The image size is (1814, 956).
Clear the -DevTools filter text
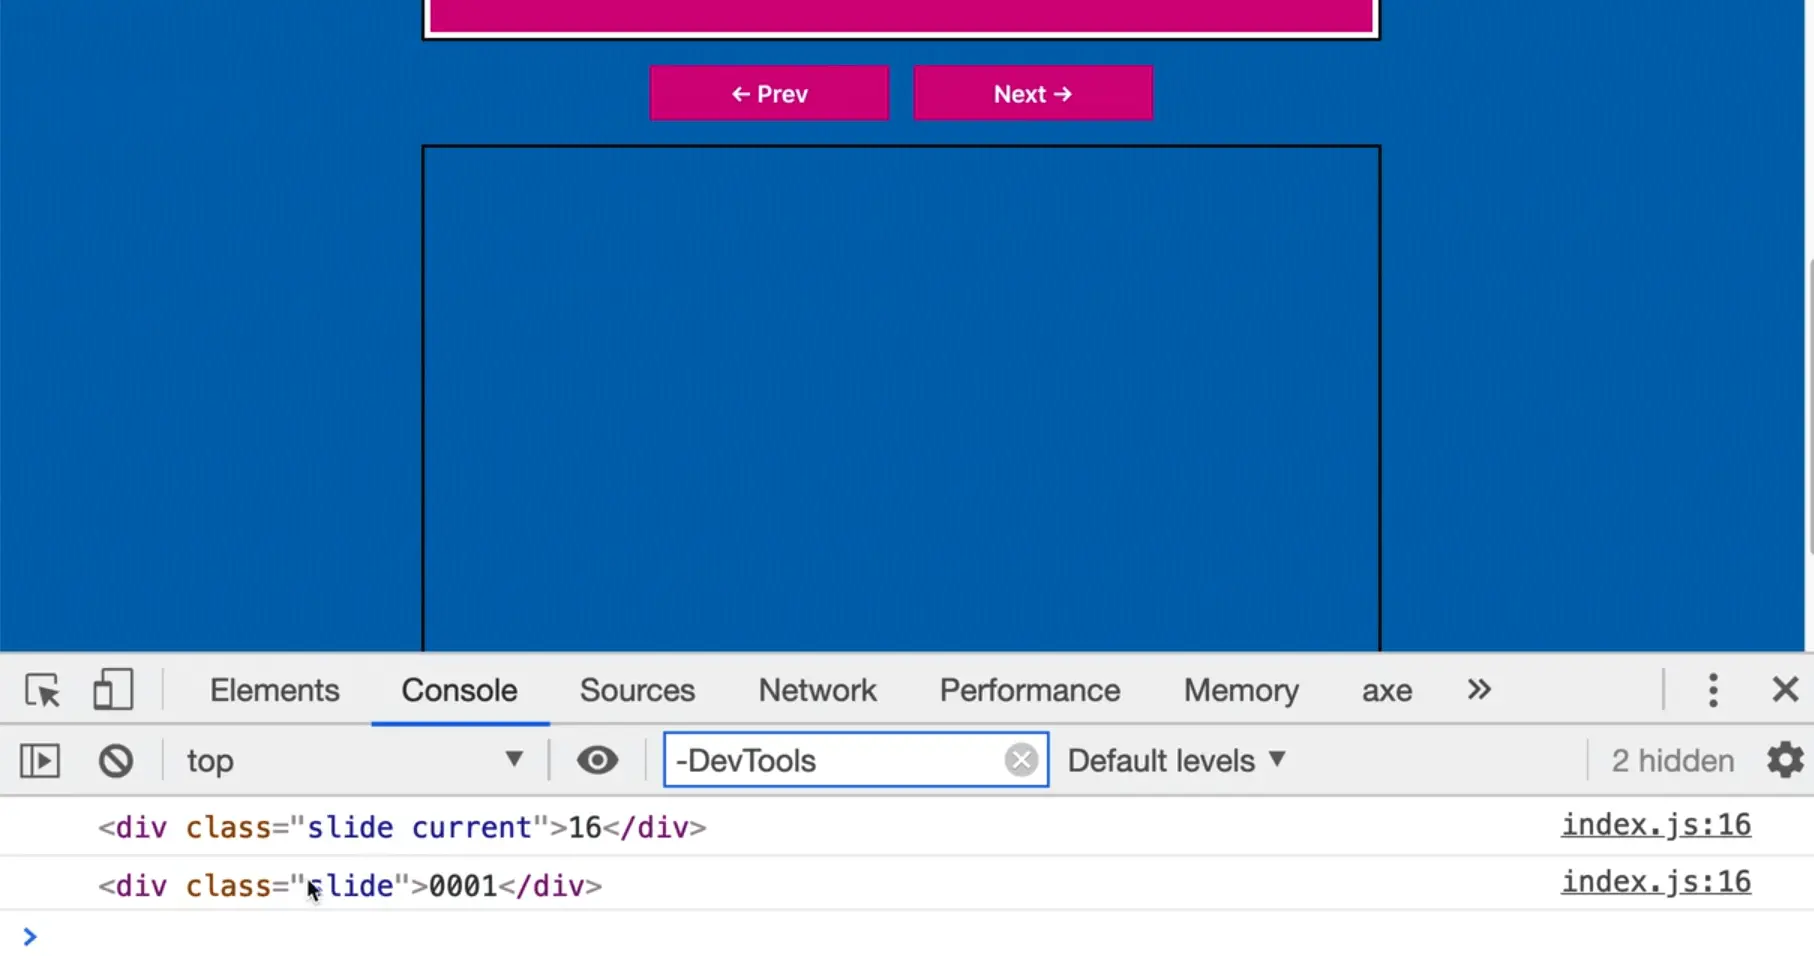tap(1021, 761)
